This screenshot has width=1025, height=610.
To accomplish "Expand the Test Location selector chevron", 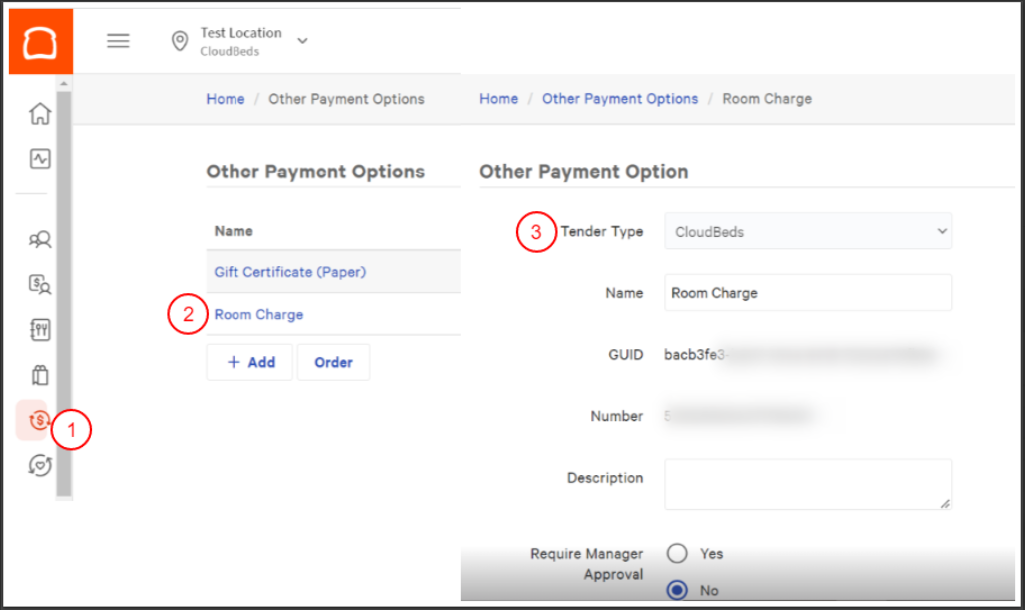I will 302,41.
